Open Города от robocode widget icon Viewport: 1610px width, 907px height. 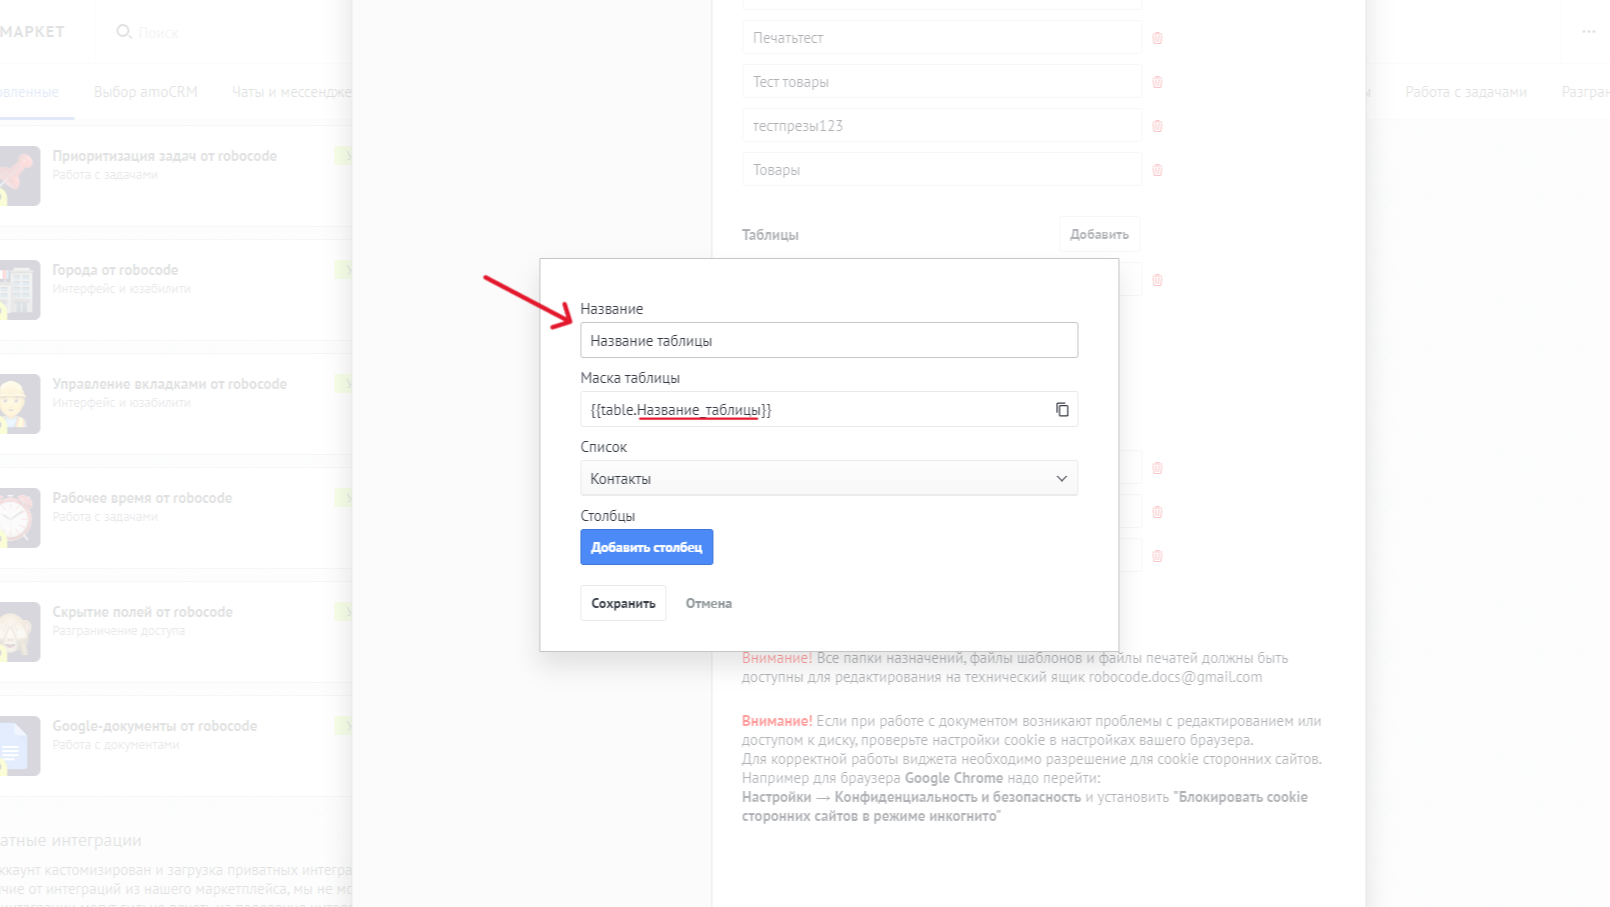(19, 290)
